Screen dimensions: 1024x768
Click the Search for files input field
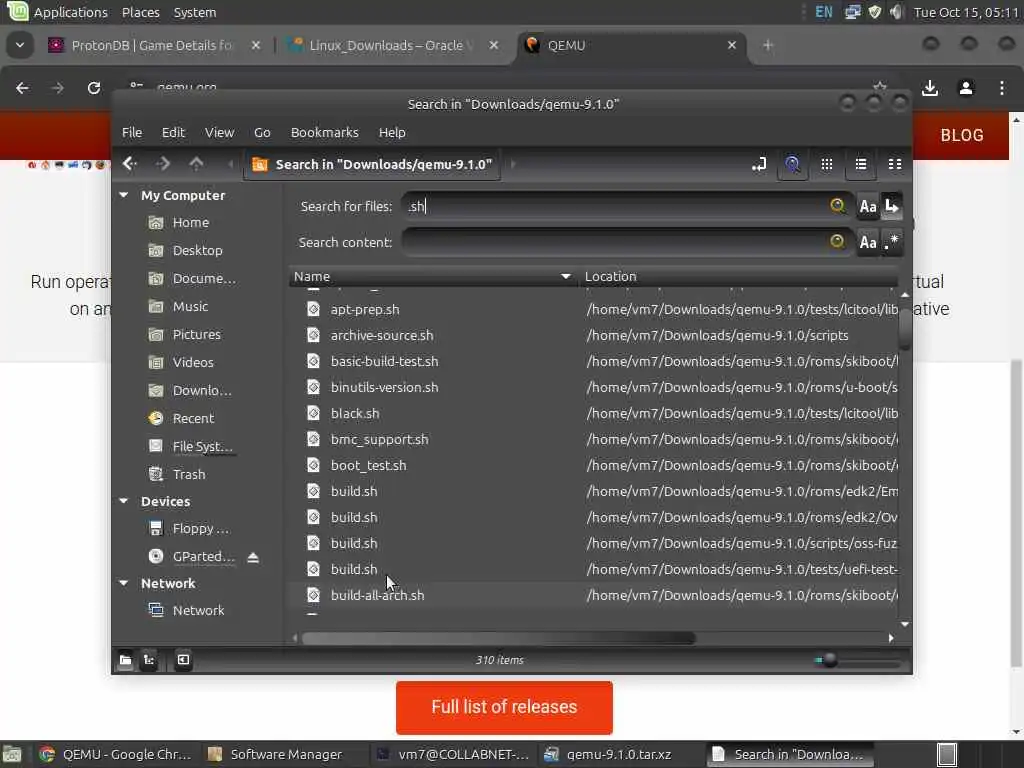(x=614, y=206)
